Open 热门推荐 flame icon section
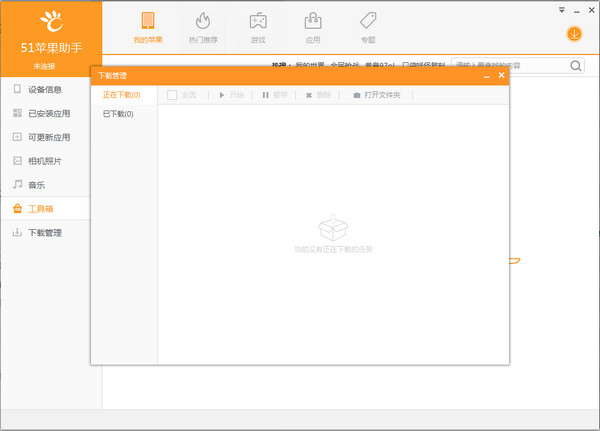The image size is (600, 431). pyautogui.click(x=202, y=28)
